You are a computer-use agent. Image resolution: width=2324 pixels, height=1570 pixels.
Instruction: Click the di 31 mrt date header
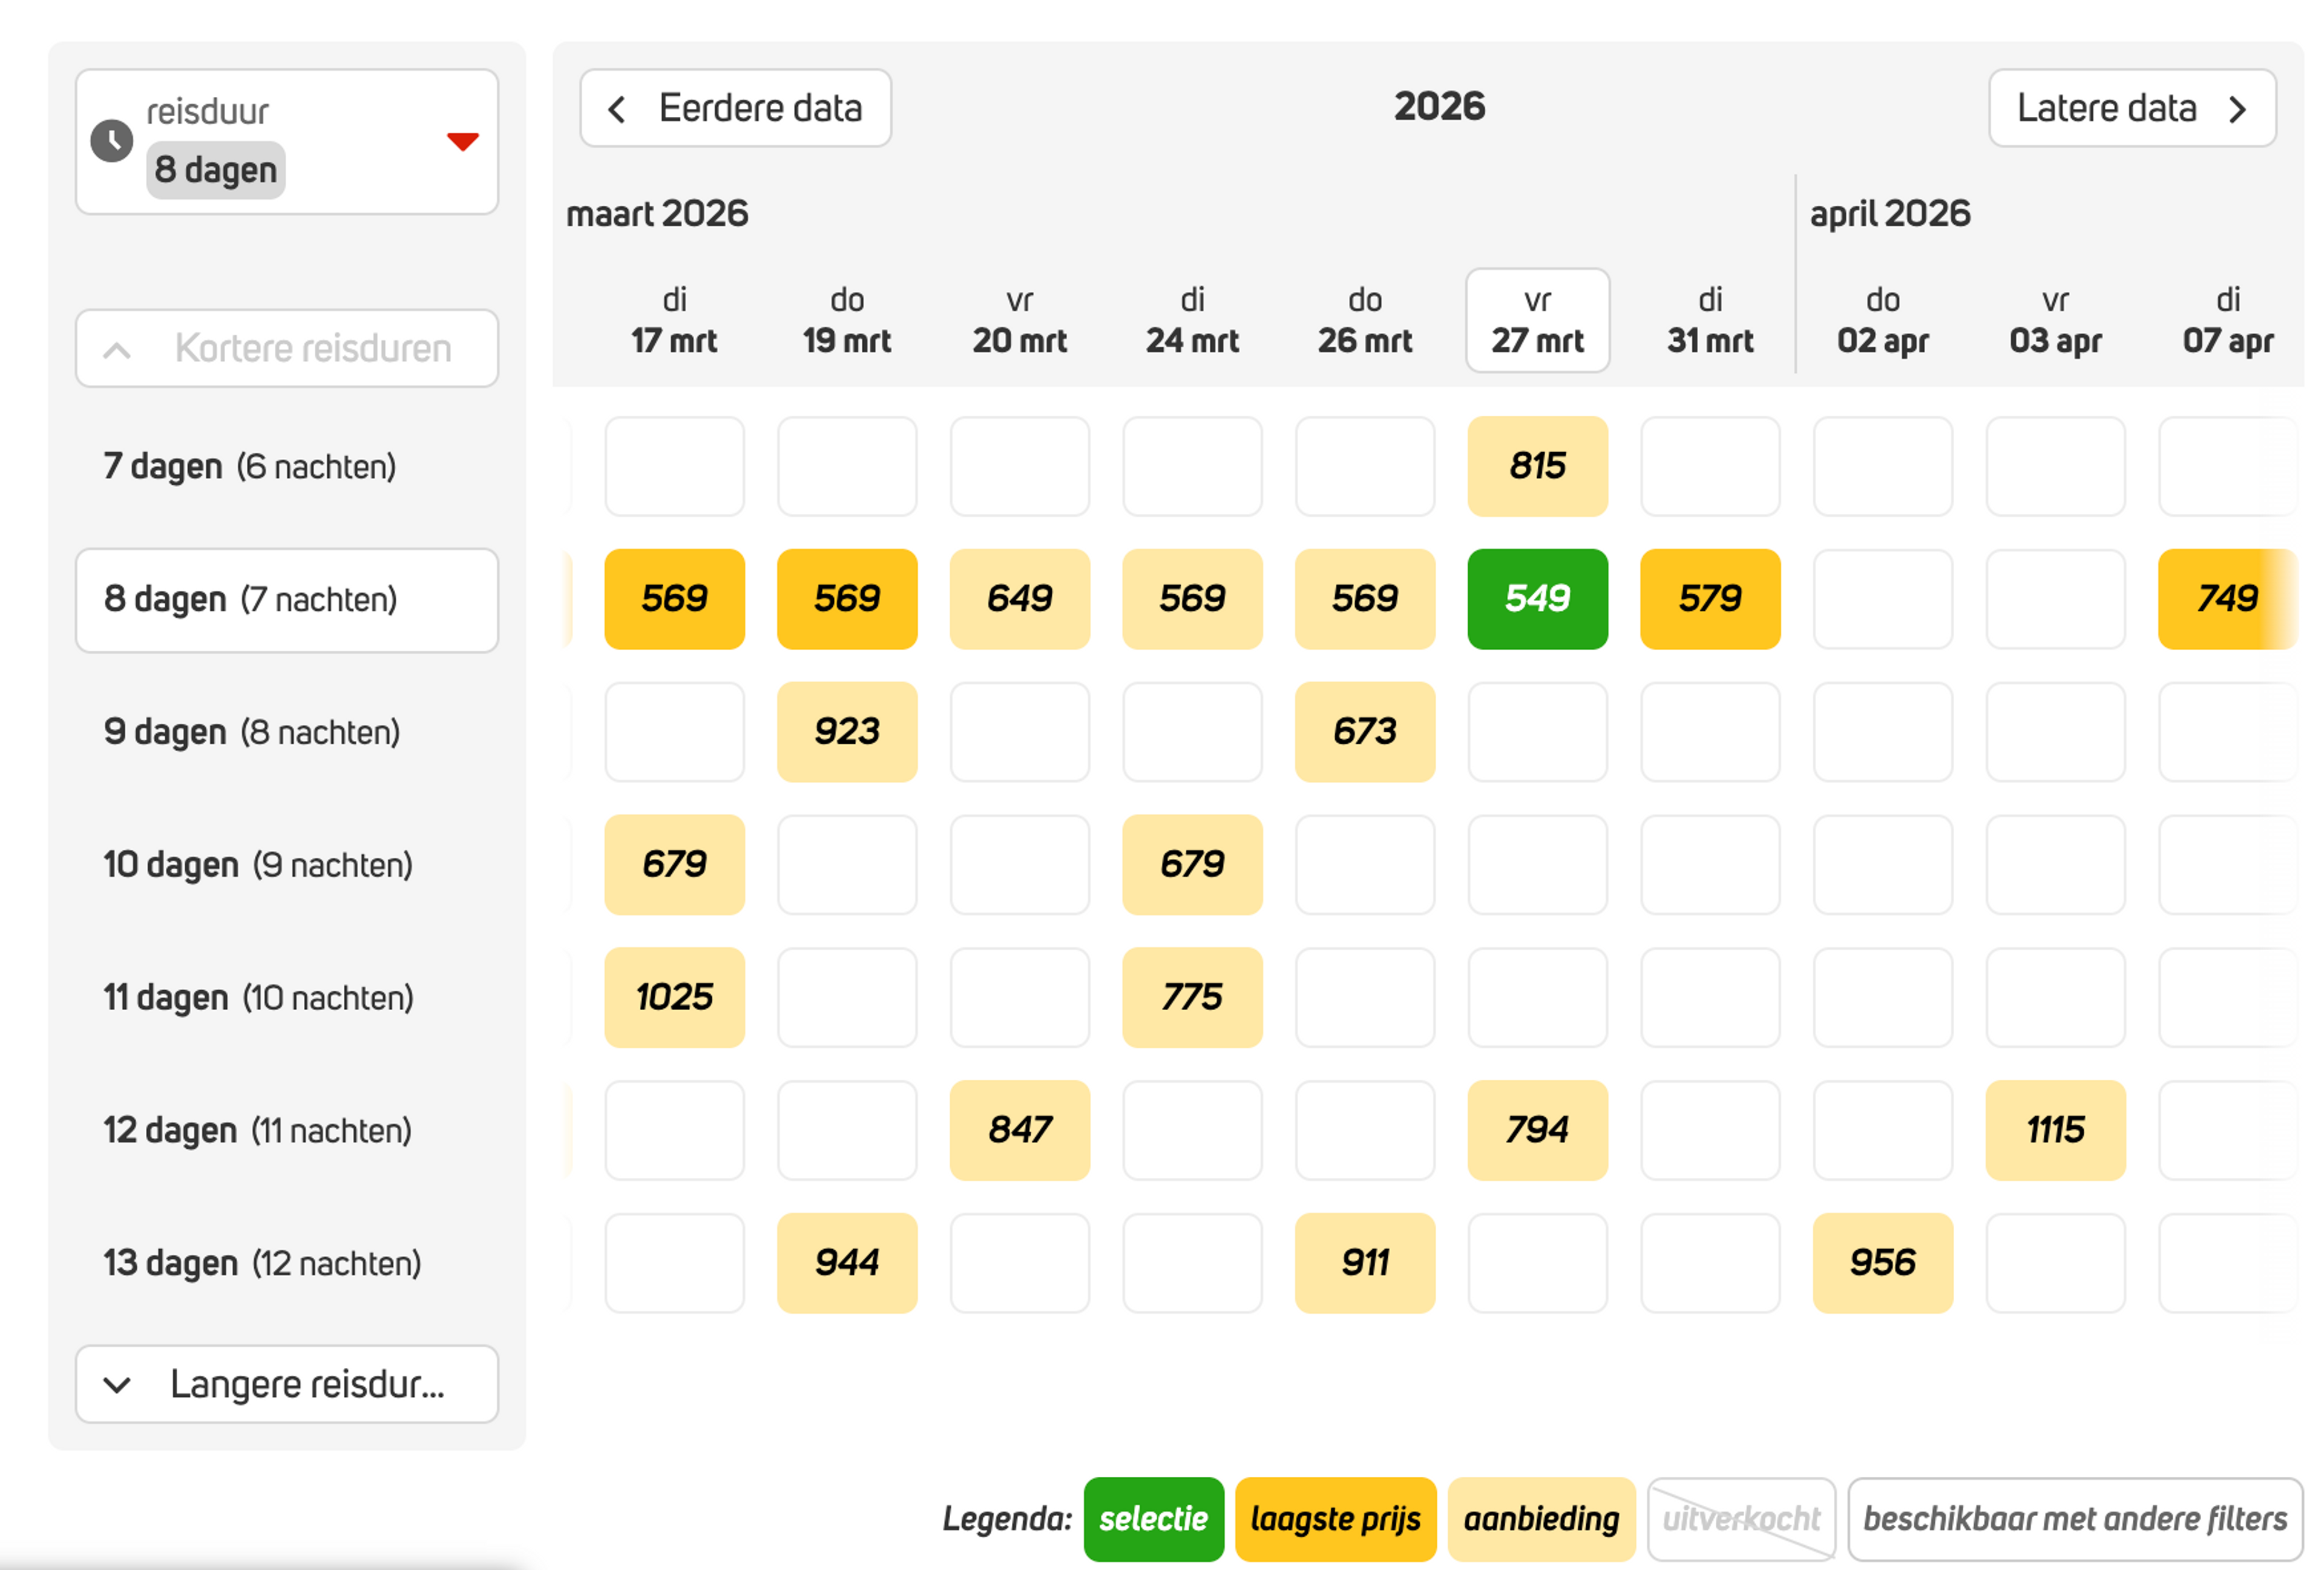click(x=1710, y=320)
